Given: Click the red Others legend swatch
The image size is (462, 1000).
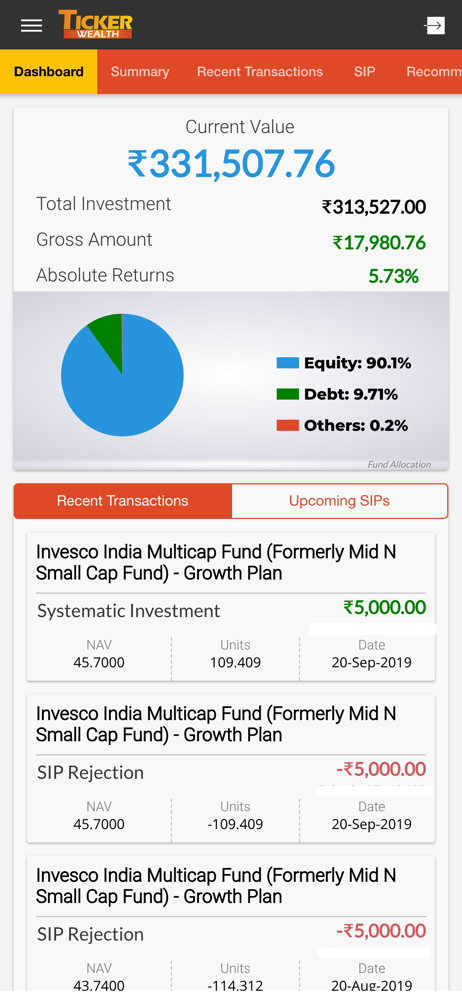Looking at the screenshot, I should pyautogui.click(x=287, y=425).
